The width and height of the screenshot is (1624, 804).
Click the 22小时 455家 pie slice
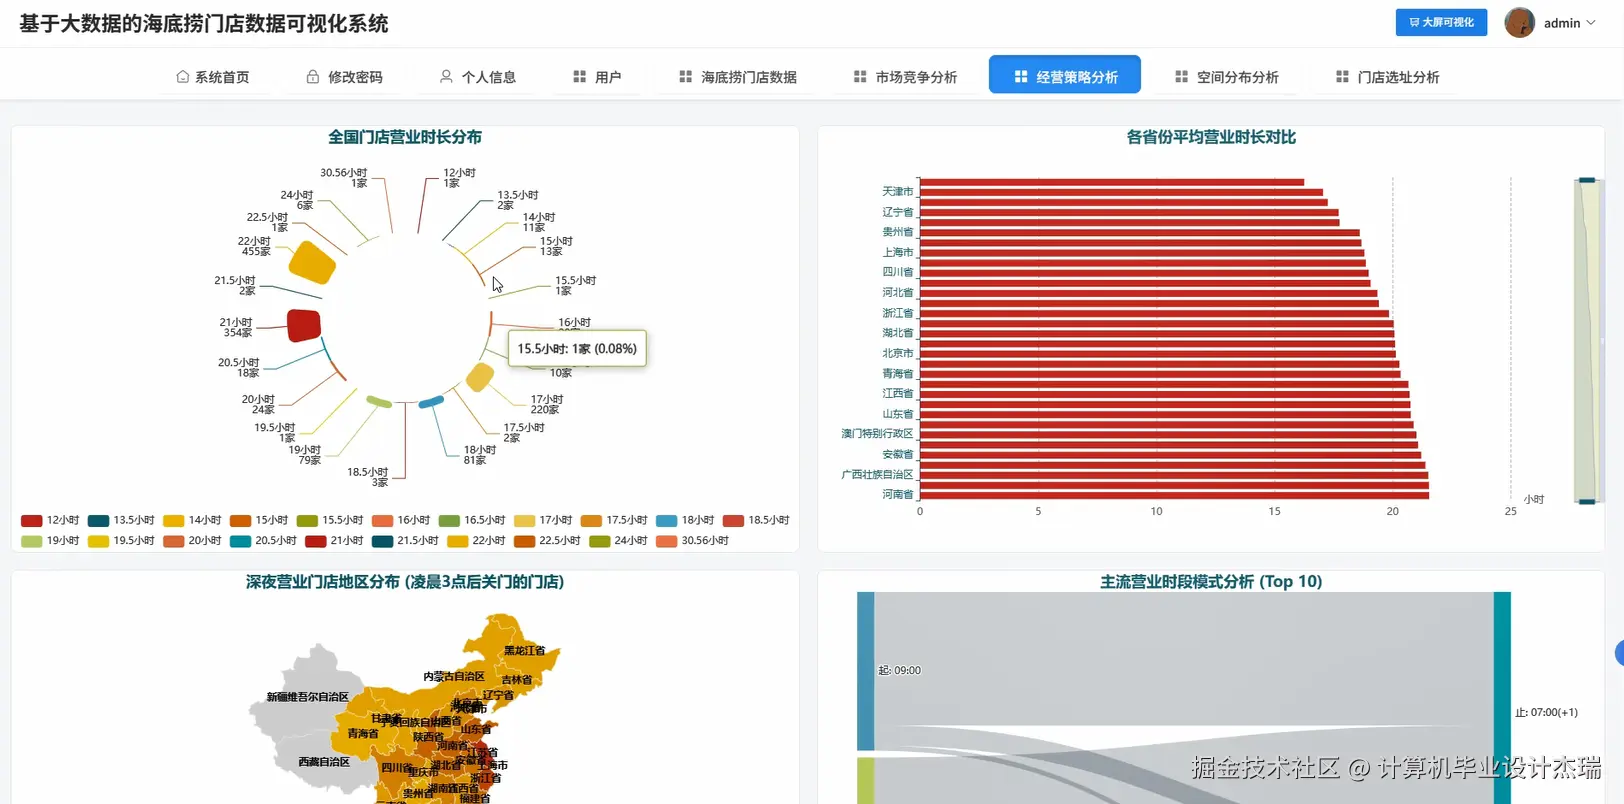(312, 262)
